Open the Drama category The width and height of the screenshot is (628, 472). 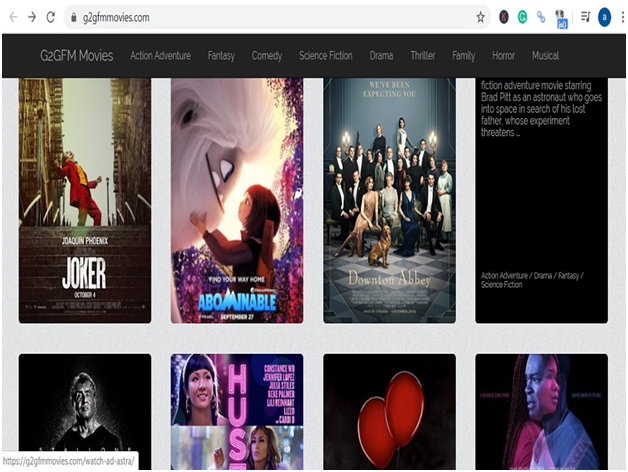(381, 55)
